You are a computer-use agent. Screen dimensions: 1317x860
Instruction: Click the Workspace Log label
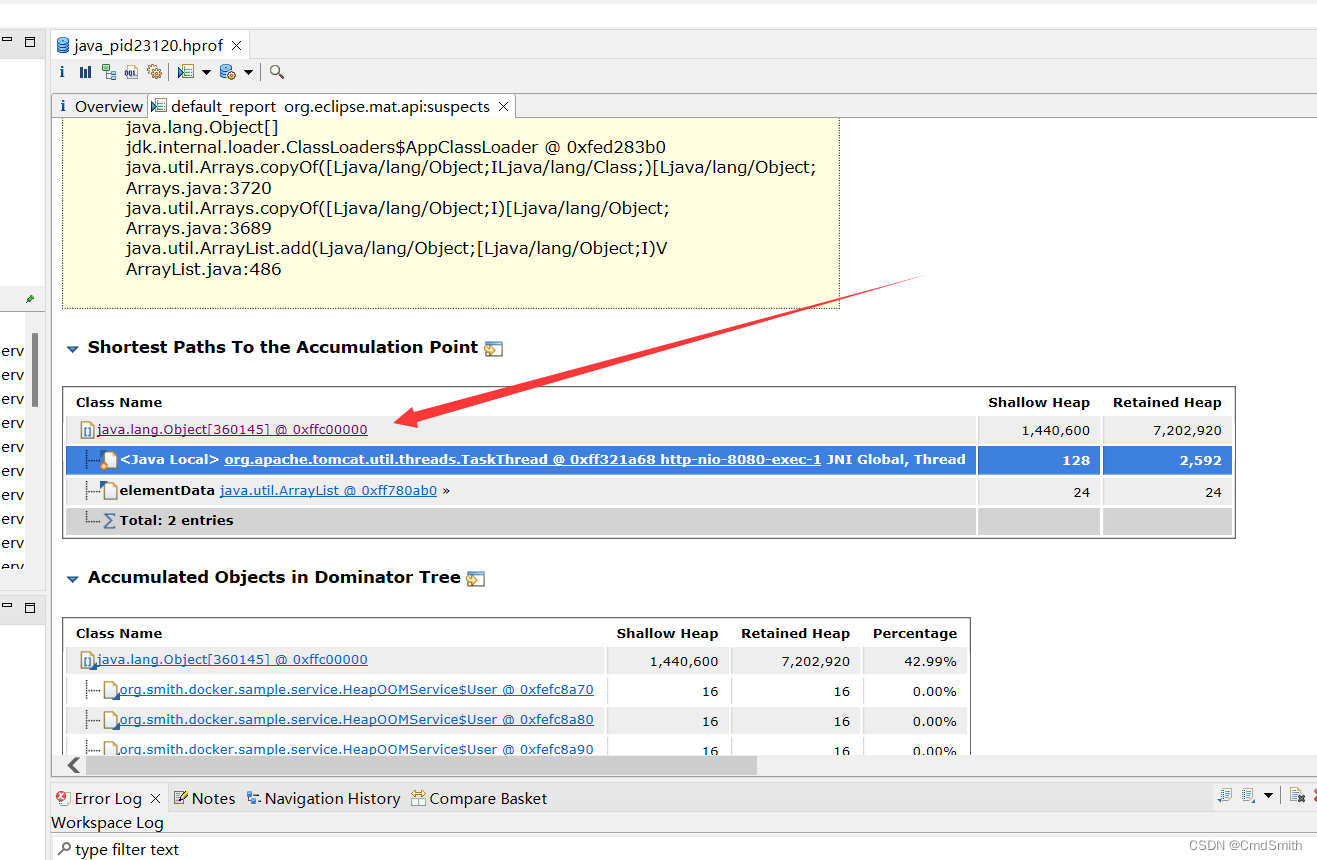pos(107,823)
